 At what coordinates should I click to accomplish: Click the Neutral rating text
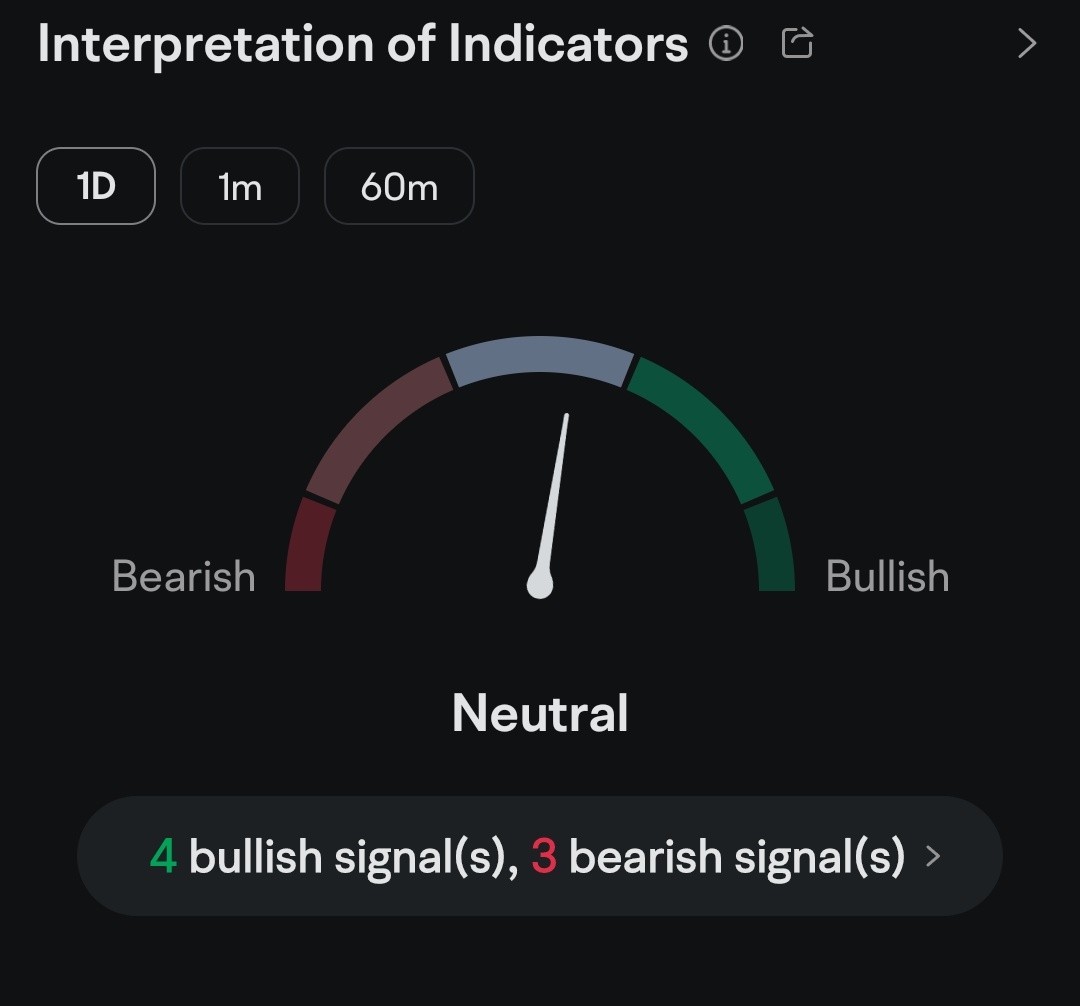540,714
